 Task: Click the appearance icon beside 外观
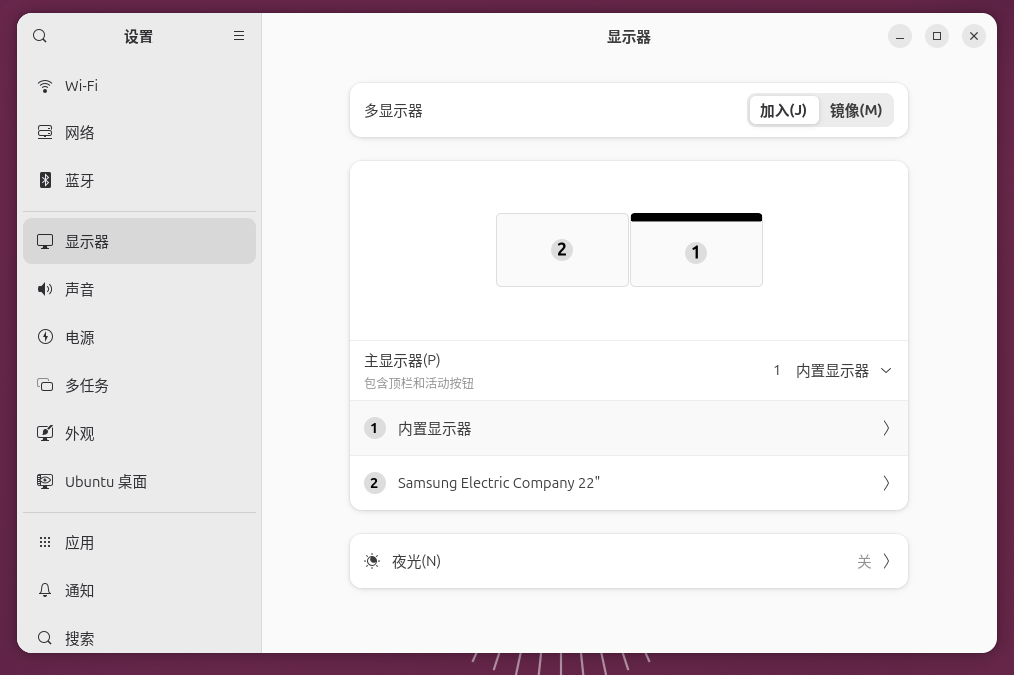(45, 433)
